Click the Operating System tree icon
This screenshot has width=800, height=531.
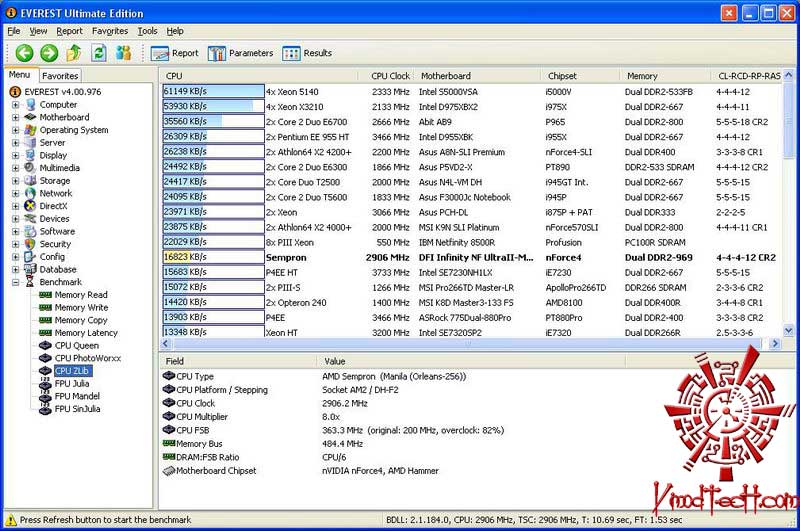[x=31, y=130]
